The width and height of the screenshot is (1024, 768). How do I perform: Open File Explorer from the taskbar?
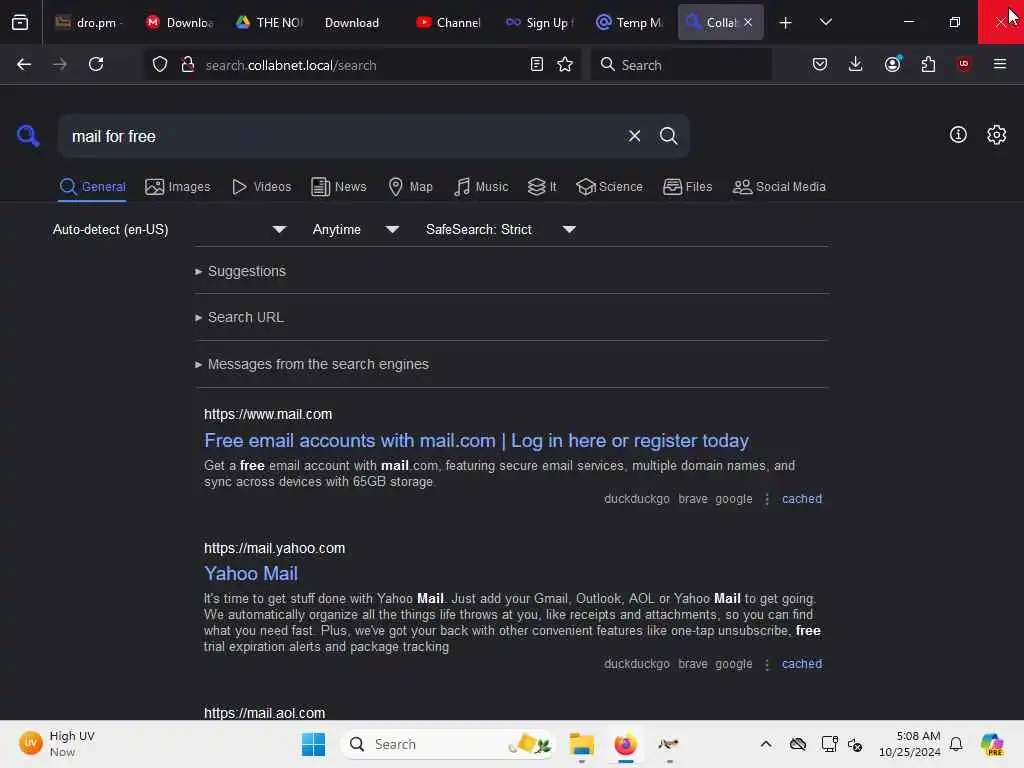point(581,744)
